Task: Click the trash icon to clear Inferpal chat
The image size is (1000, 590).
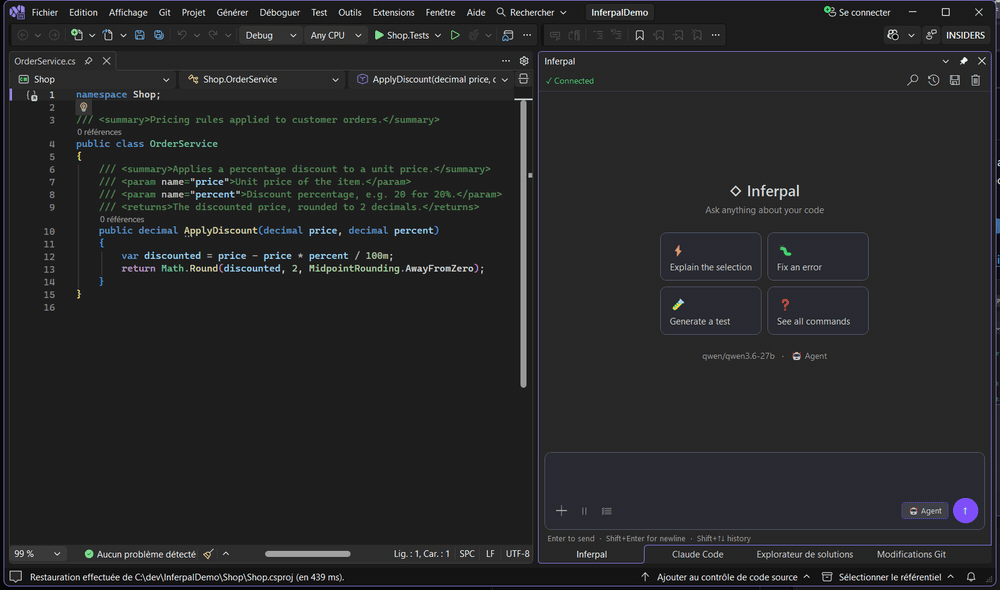Action: [975, 80]
